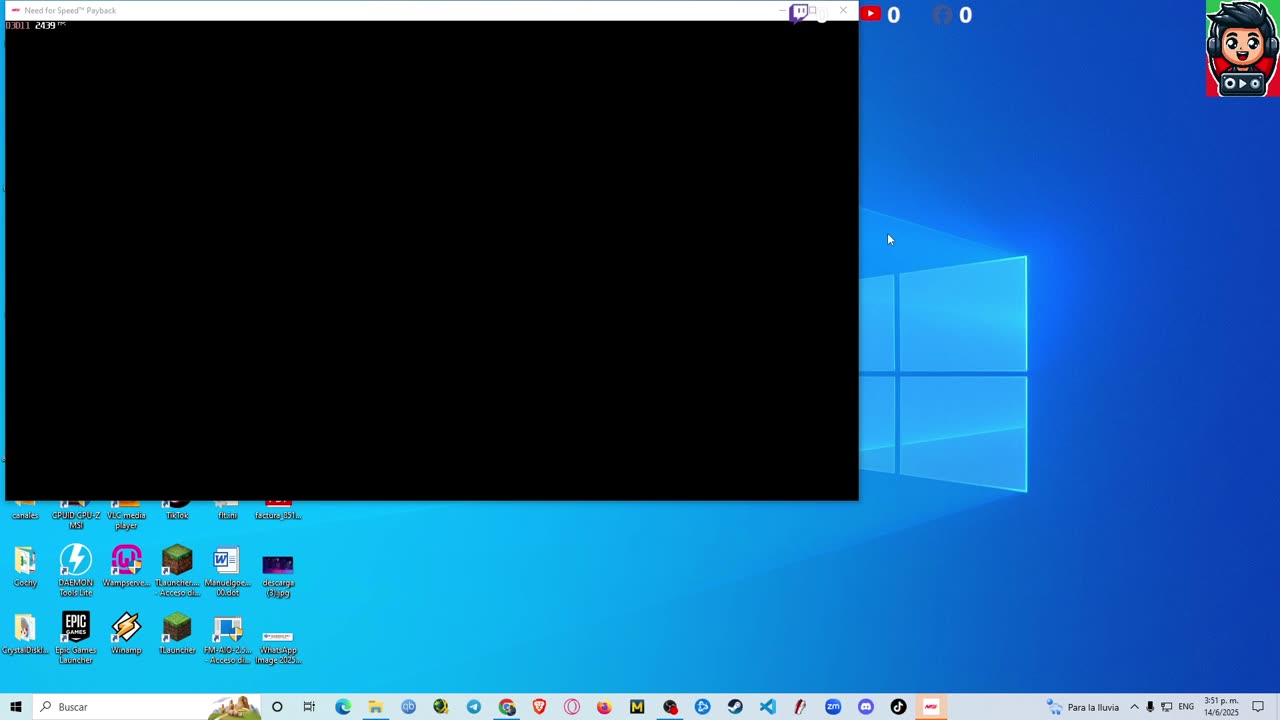1280x720 pixels.
Task: Select the factura_851 file label
Action: pos(278,516)
